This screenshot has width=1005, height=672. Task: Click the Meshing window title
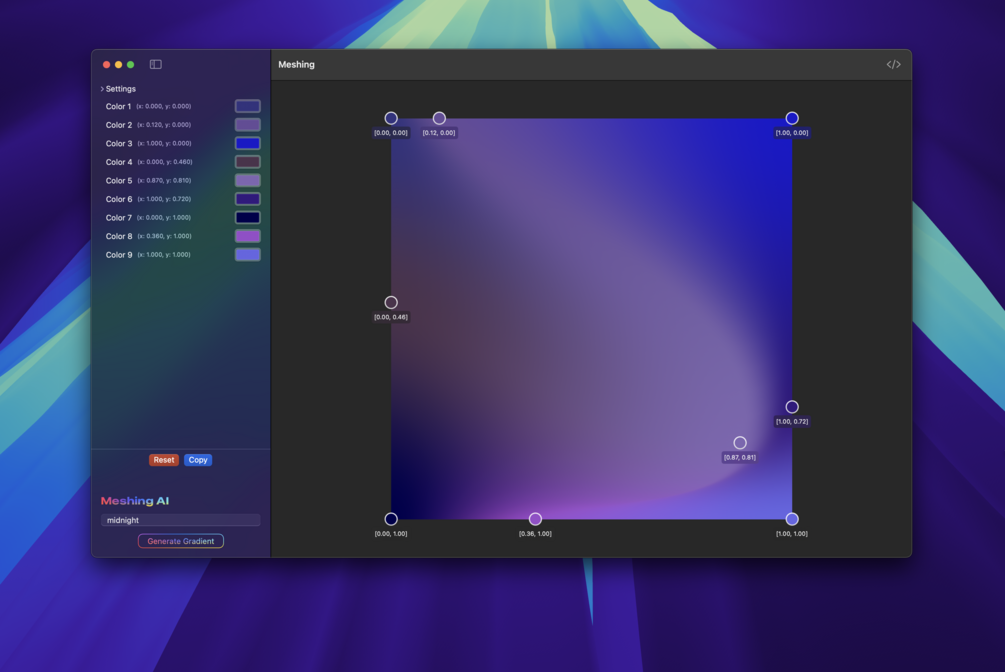click(296, 64)
